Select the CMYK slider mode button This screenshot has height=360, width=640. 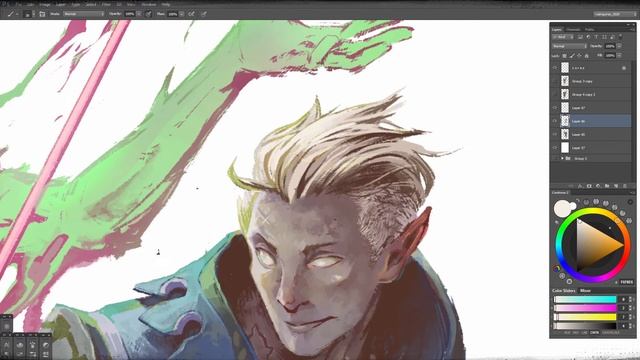[594, 333]
